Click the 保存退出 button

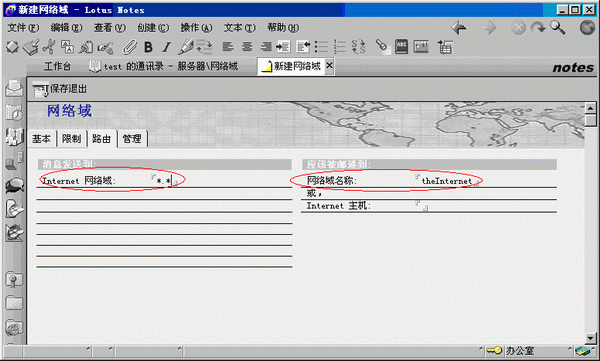pyautogui.click(x=60, y=89)
